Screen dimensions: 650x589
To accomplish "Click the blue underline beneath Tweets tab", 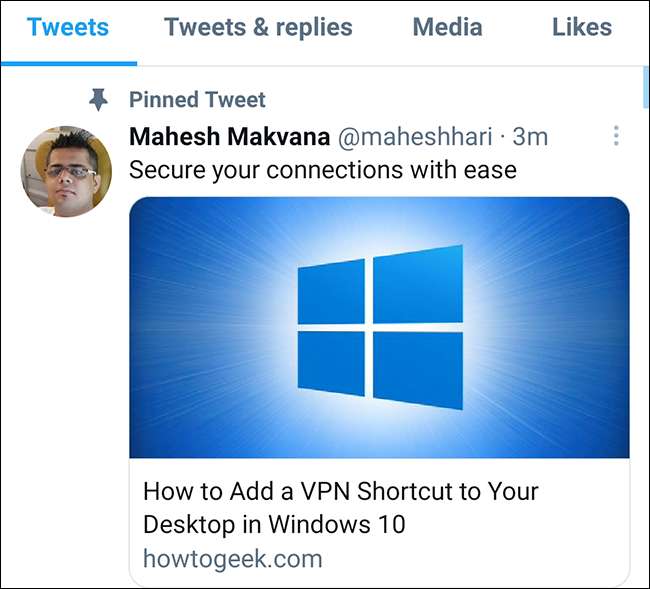I will coord(68,63).
